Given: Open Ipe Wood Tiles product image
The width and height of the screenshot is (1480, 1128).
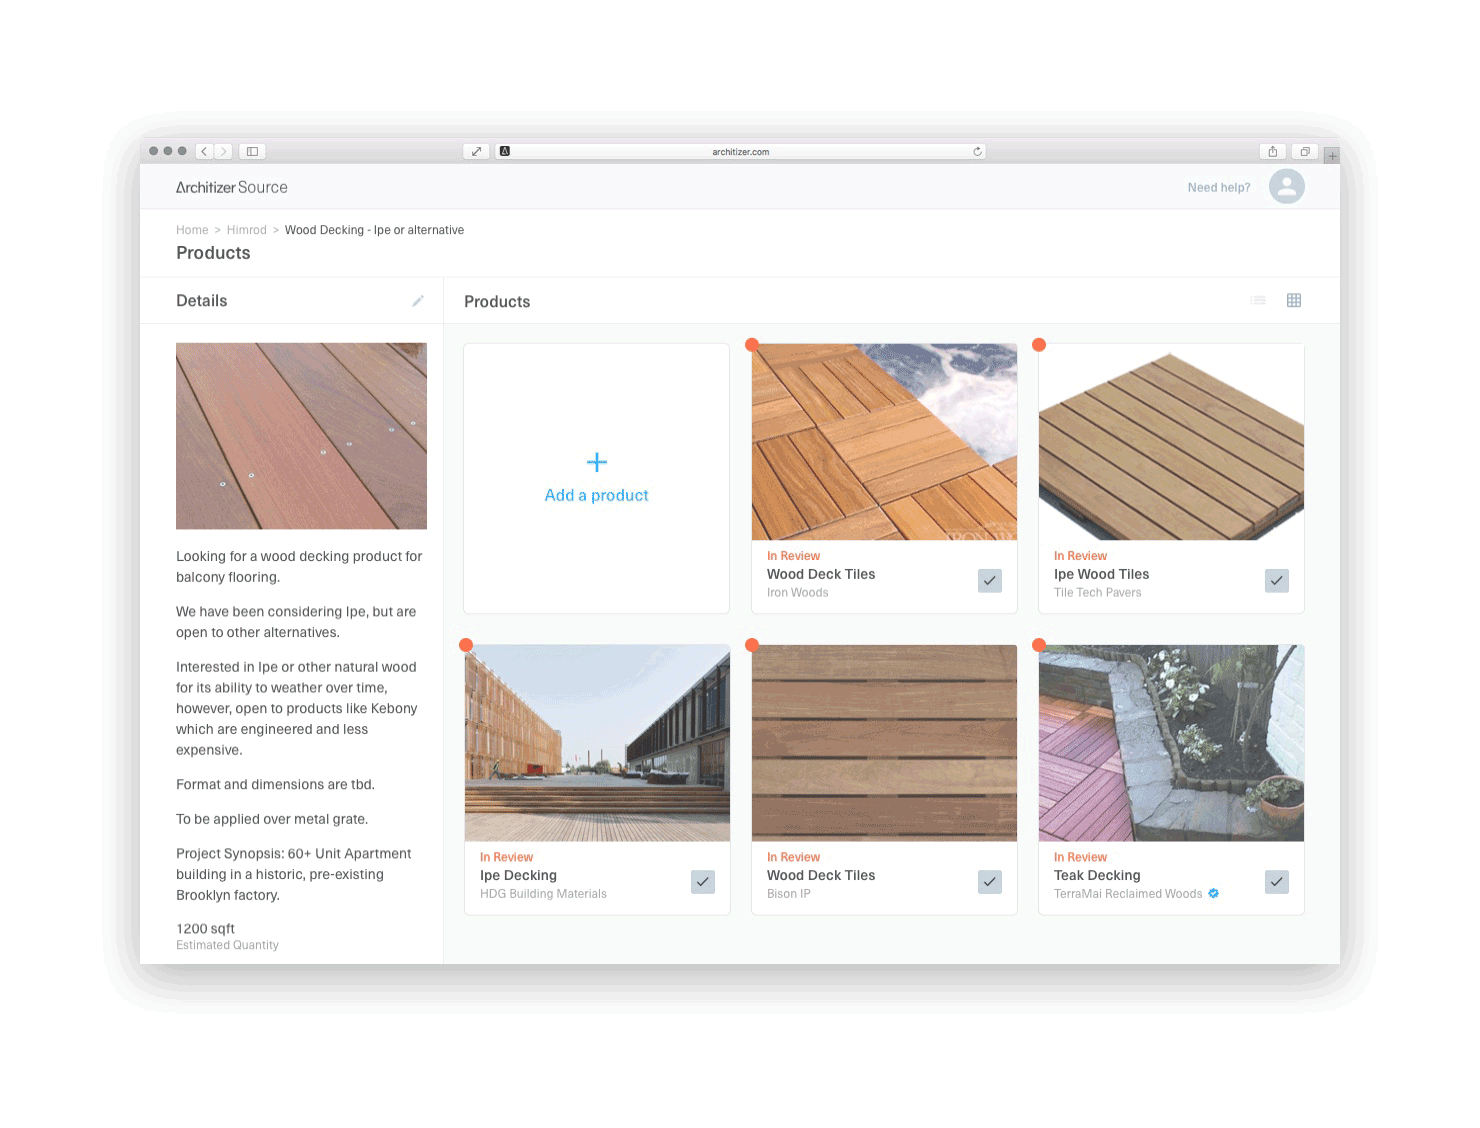Looking at the screenshot, I should tap(1171, 442).
